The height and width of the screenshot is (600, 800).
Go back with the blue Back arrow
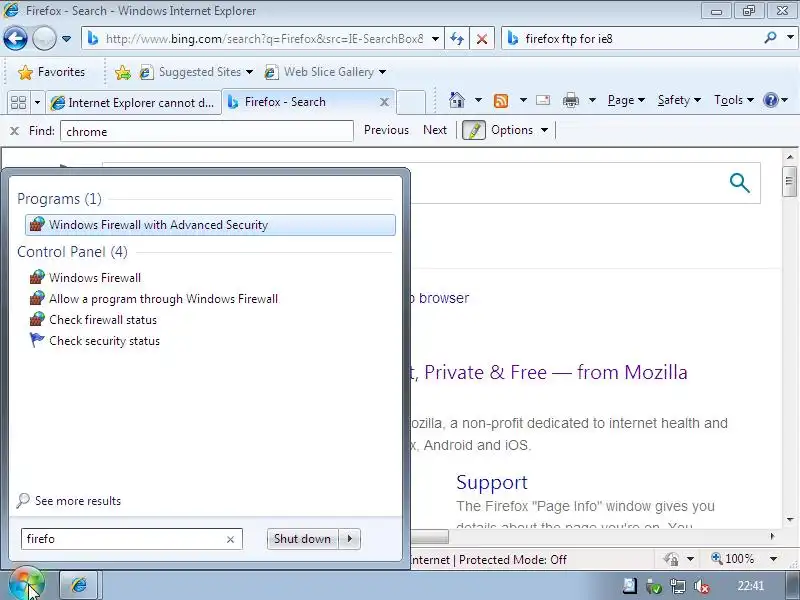(15, 38)
